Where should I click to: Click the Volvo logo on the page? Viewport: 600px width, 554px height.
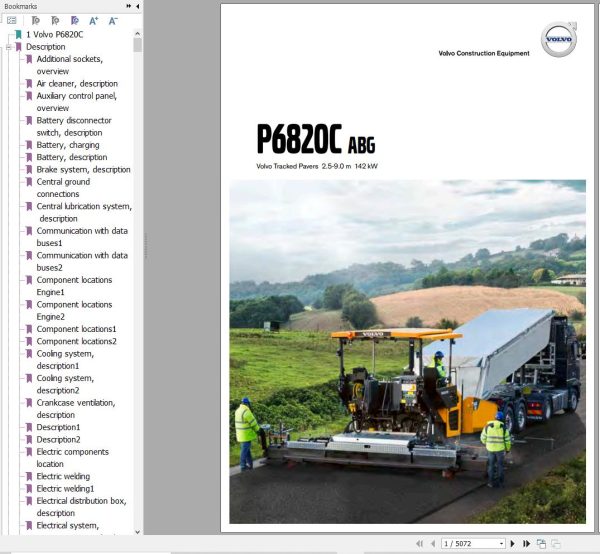pos(559,39)
